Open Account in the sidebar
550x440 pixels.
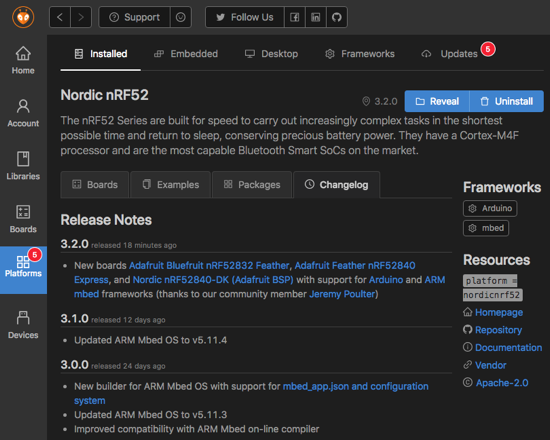pos(23,113)
